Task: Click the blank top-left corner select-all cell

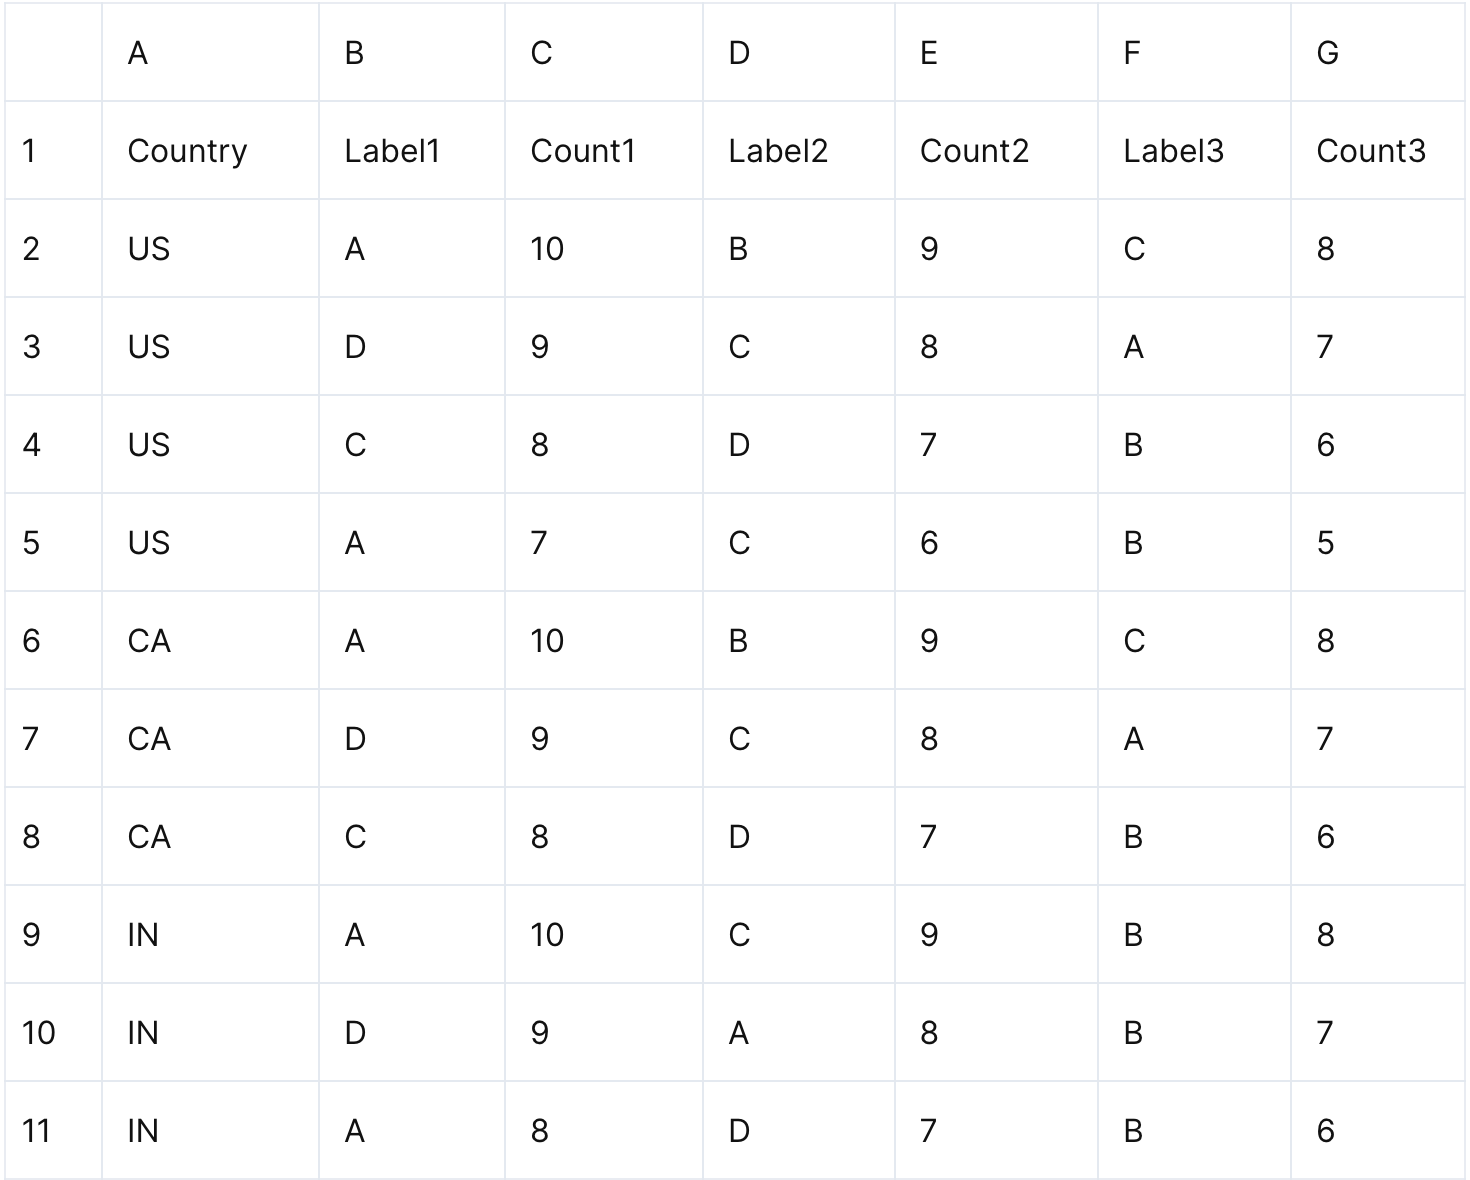Action: coord(53,53)
